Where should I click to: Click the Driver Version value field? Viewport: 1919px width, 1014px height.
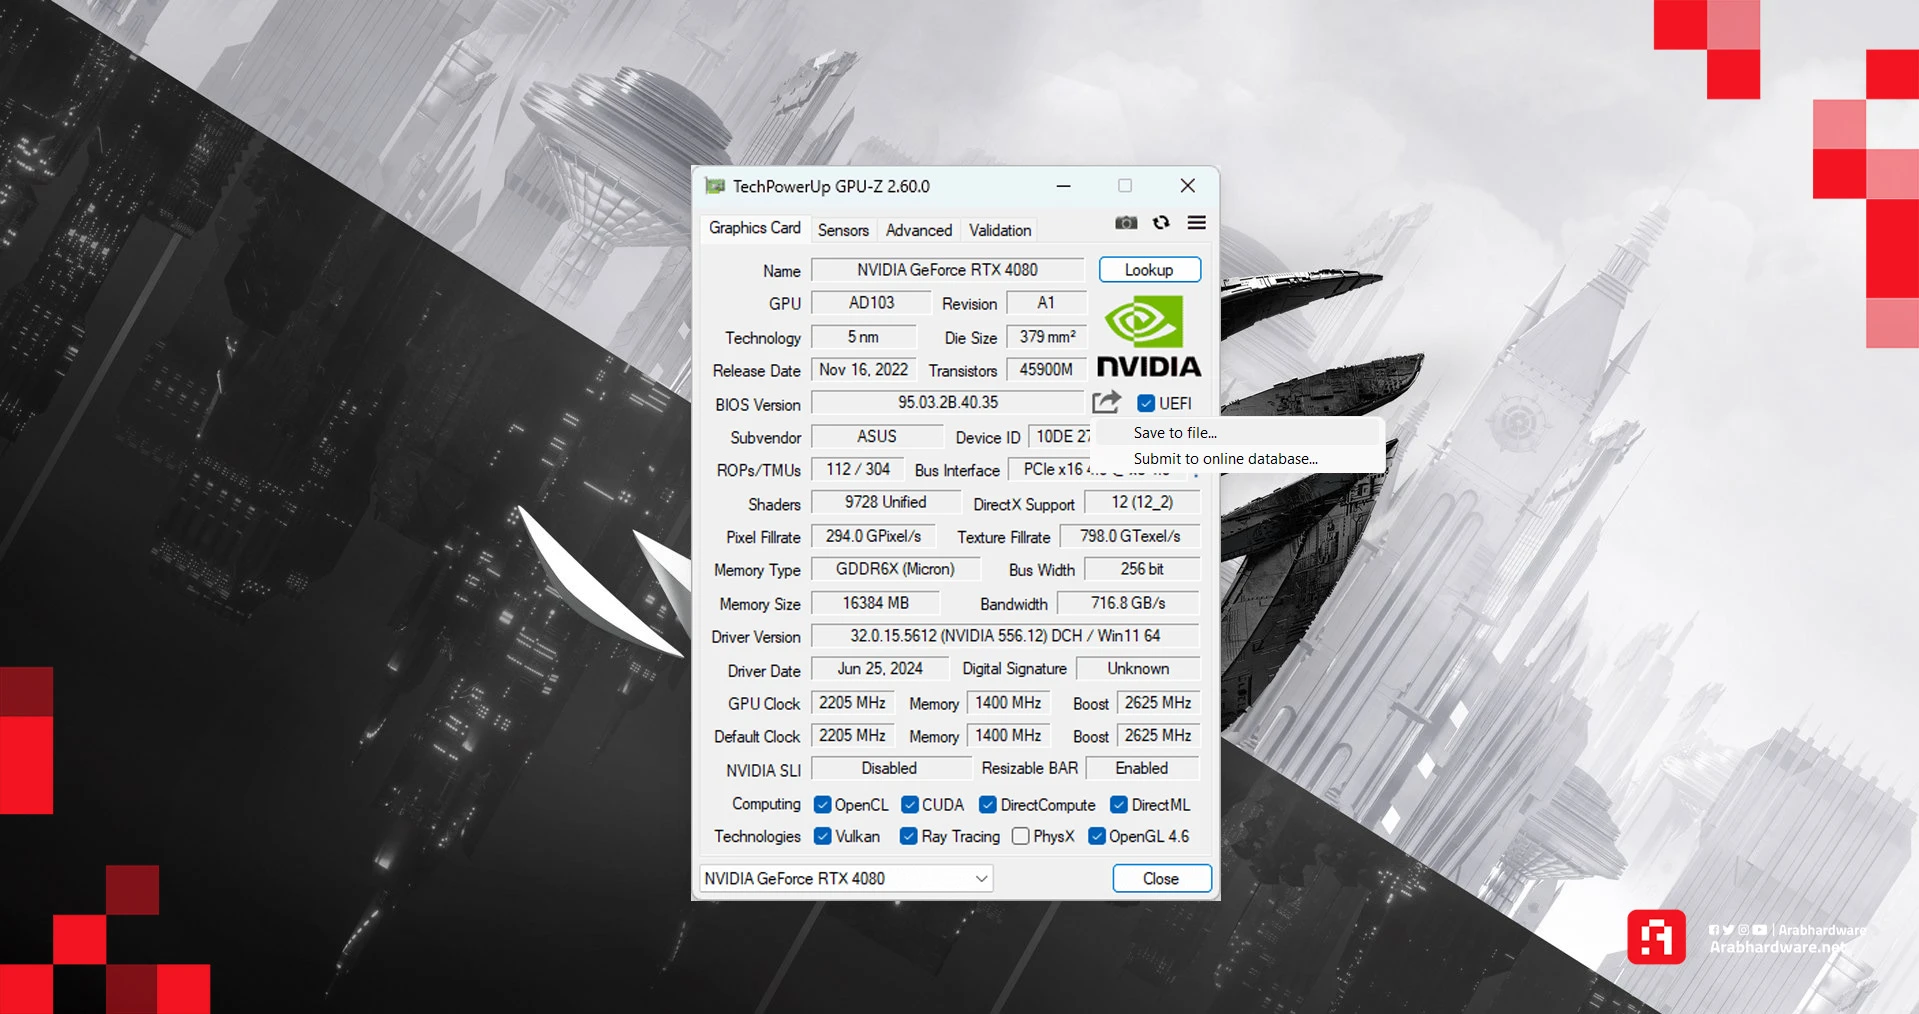pos(1005,636)
